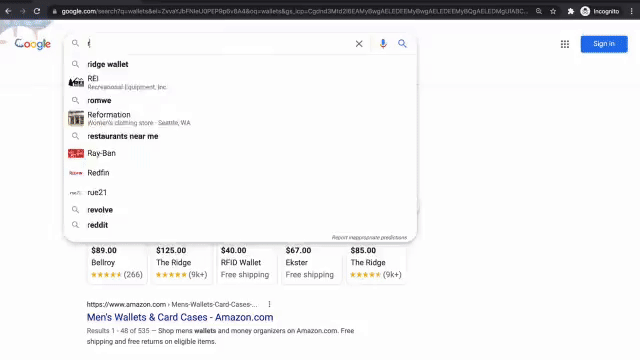
Task: Open the $67.00 Ekster product card
Action: [x=311, y=263]
